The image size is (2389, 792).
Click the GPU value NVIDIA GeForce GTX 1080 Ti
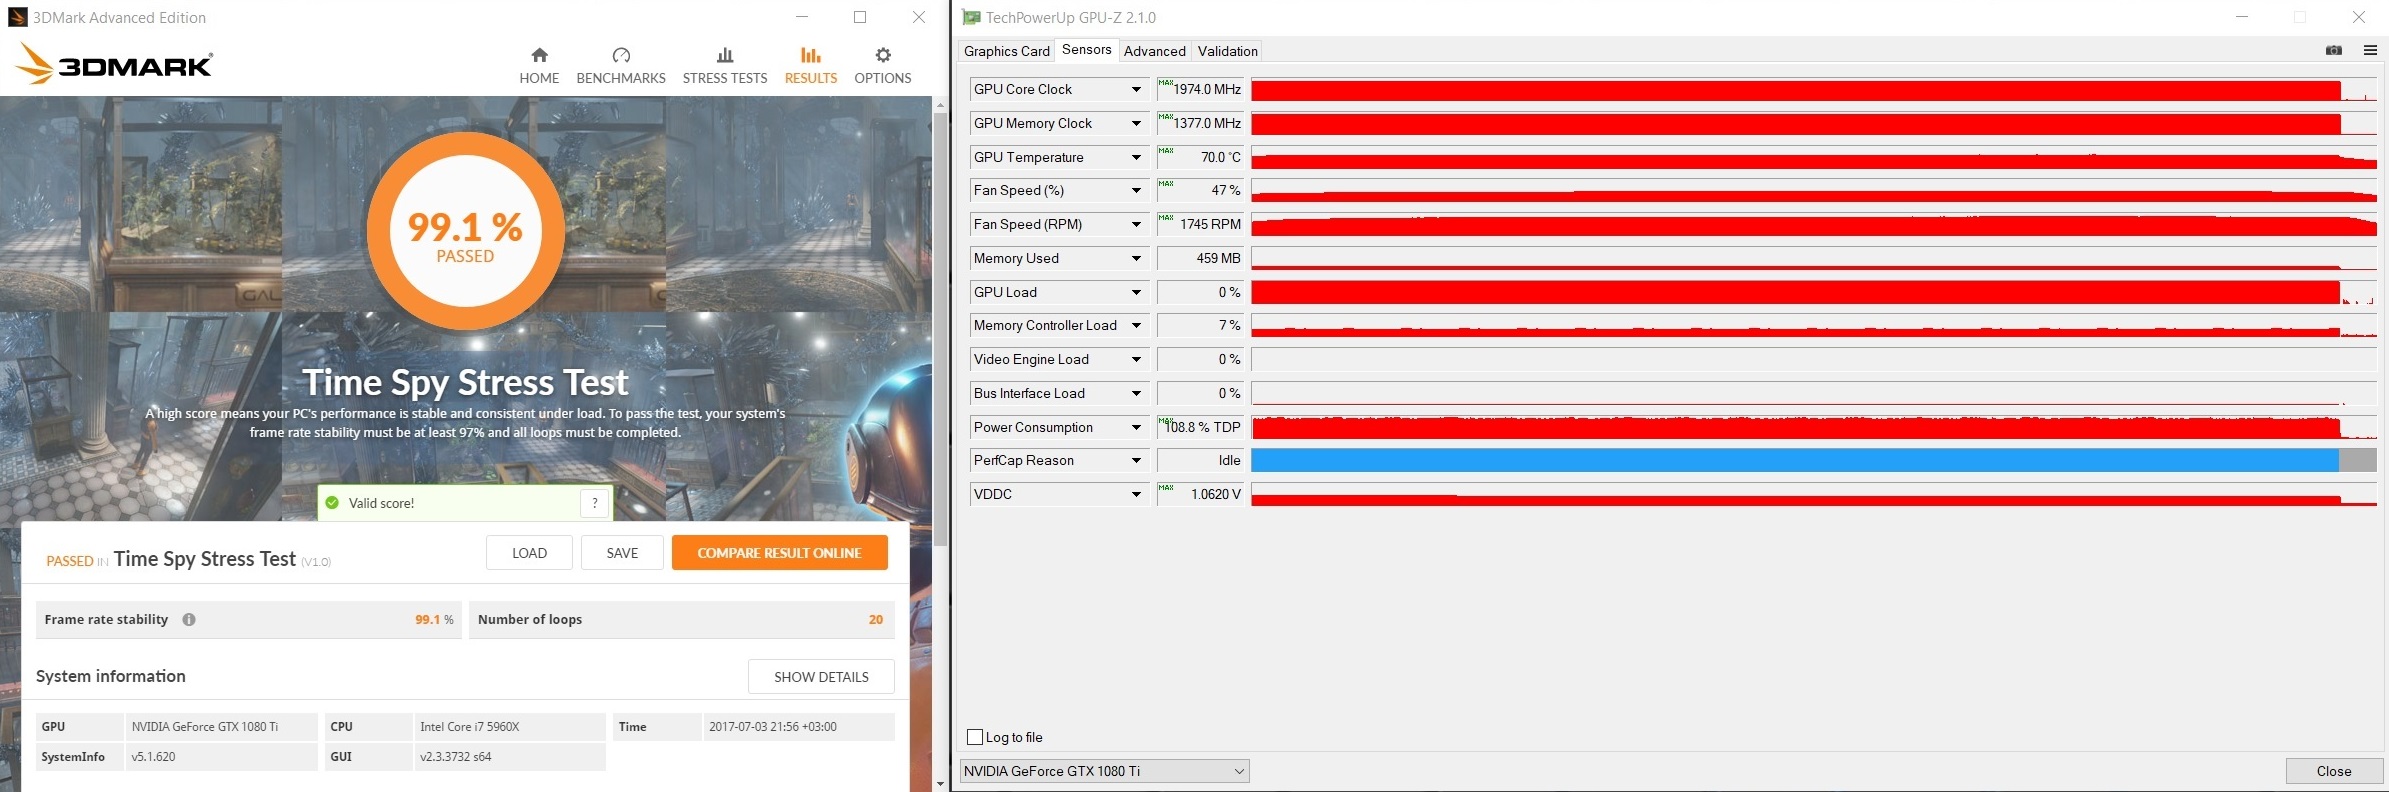[x=205, y=727]
